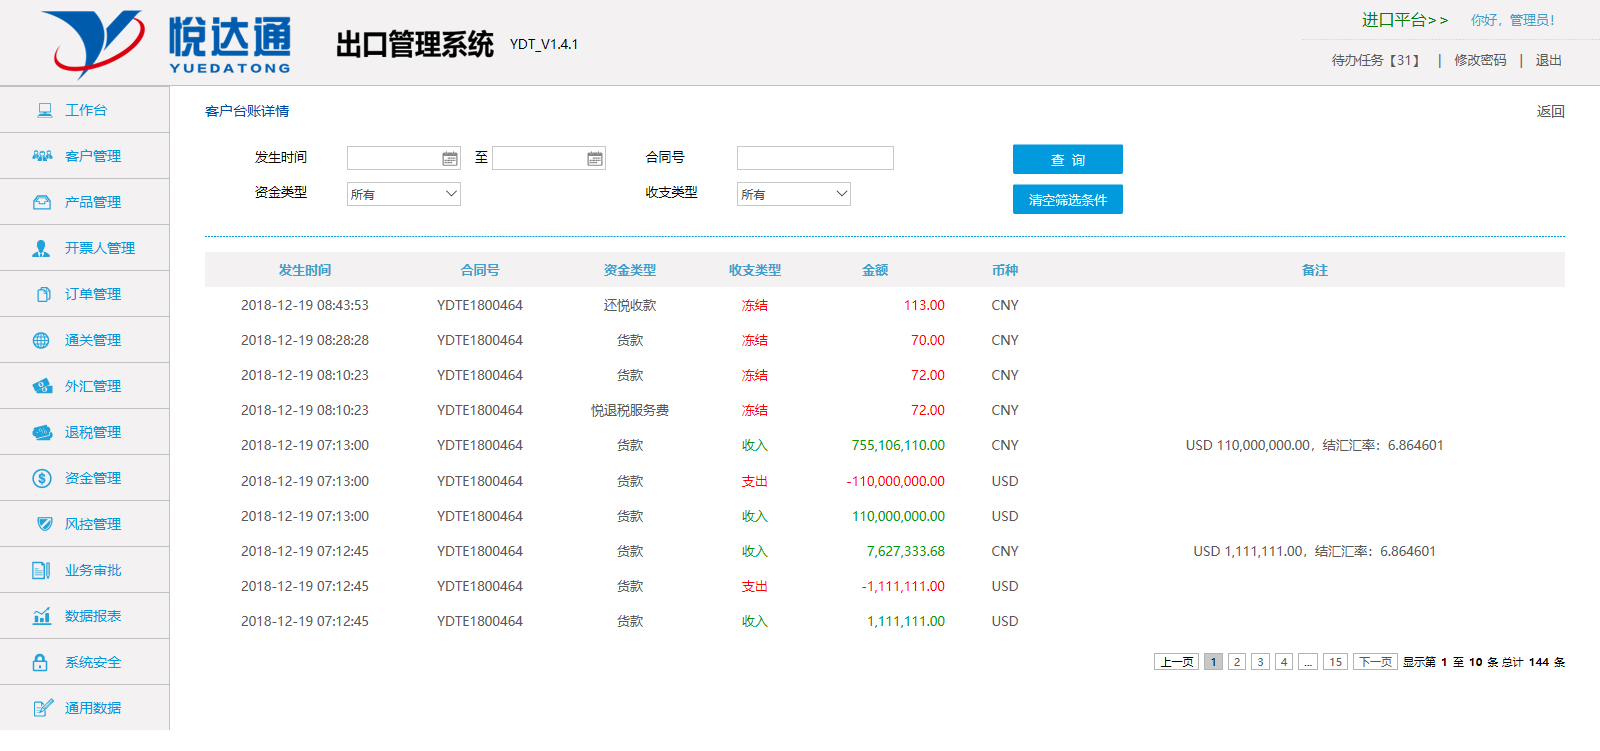Image resolution: width=1600 pixels, height=751 pixels.
Task: Expand the 资金类型 dropdown
Action: [x=404, y=194]
